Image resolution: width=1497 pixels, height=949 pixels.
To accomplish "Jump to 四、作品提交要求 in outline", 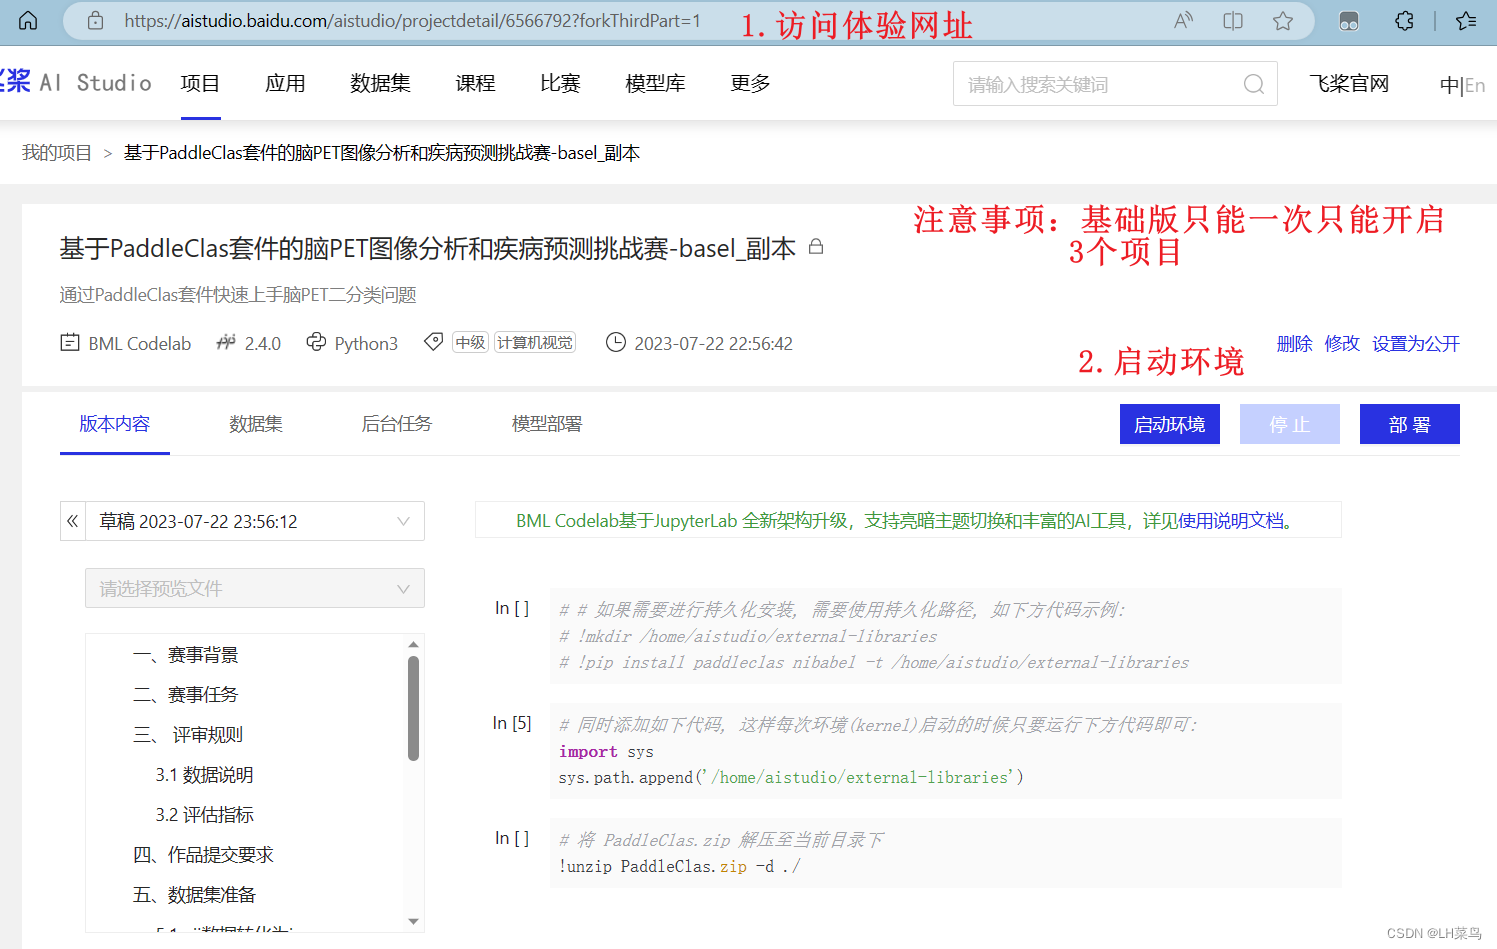I will tap(203, 855).
